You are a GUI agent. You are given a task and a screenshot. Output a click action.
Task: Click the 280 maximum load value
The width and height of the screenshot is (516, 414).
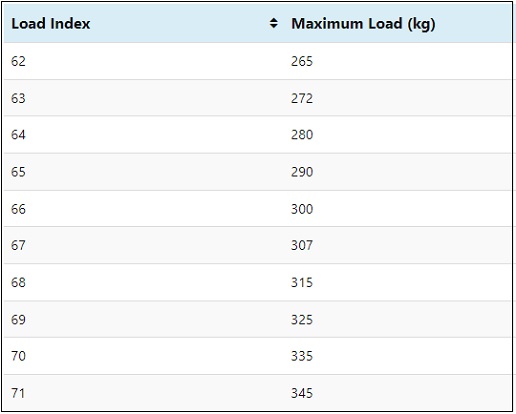coord(302,135)
